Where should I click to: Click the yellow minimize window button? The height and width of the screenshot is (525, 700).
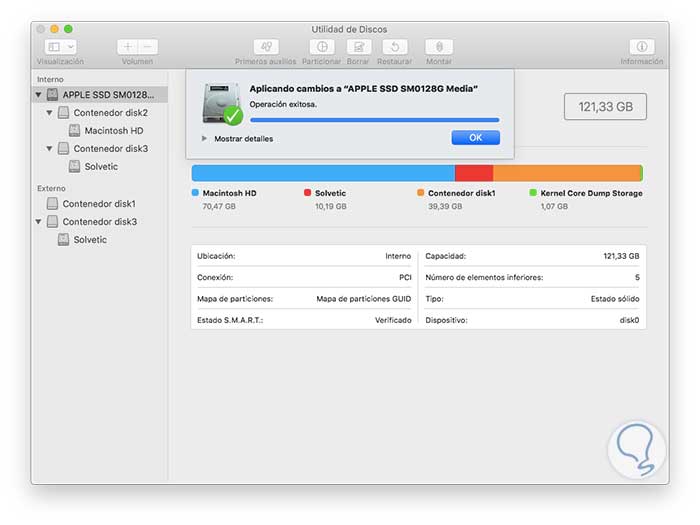coord(54,29)
